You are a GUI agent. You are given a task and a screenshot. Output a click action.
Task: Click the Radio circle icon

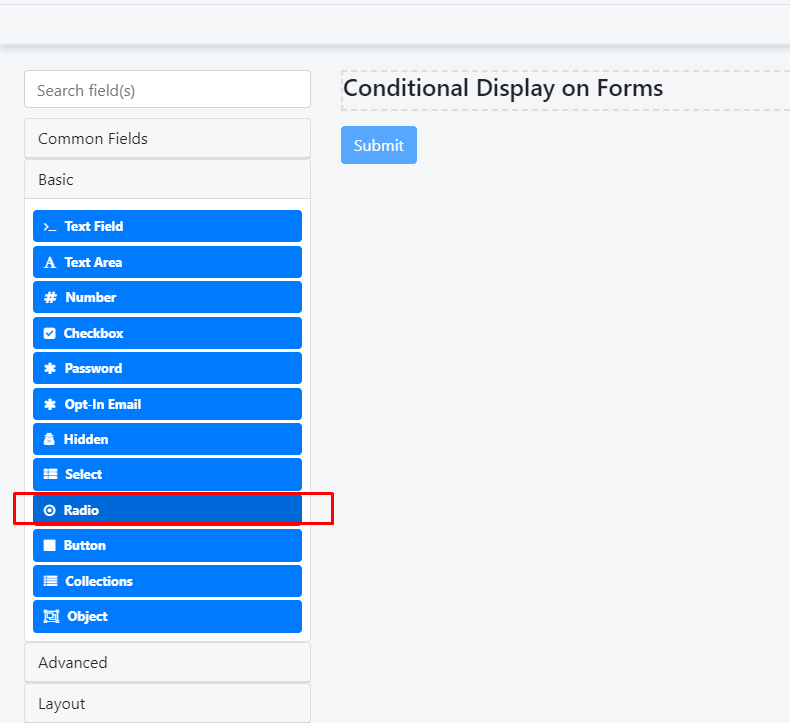pos(50,511)
